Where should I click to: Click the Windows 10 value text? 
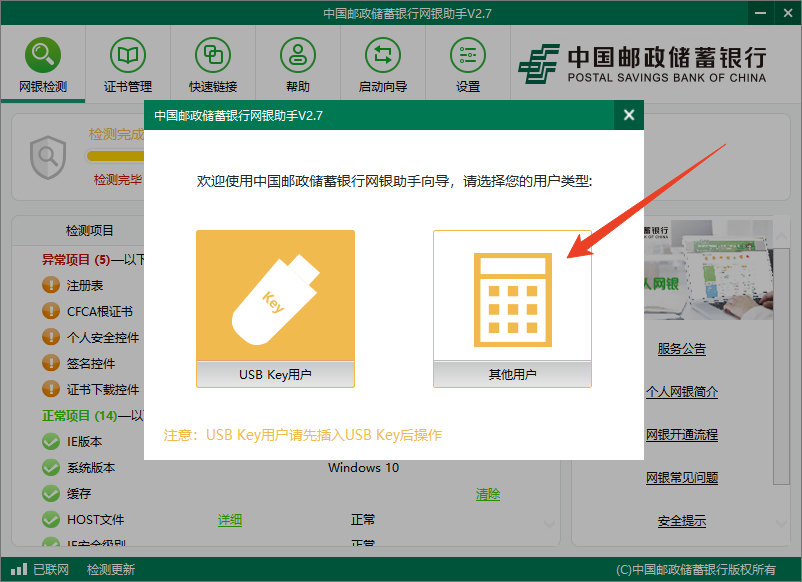coord(363,467)
